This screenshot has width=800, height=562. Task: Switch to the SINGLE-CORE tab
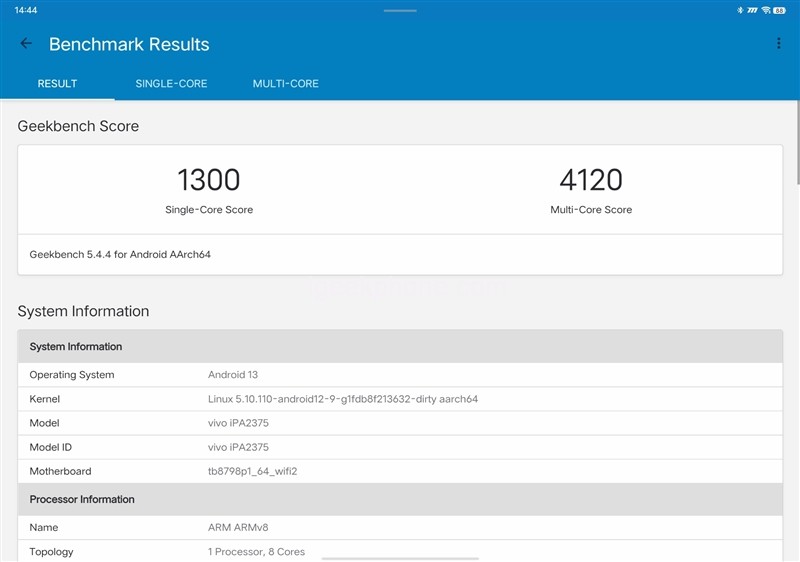pos(171,84)
